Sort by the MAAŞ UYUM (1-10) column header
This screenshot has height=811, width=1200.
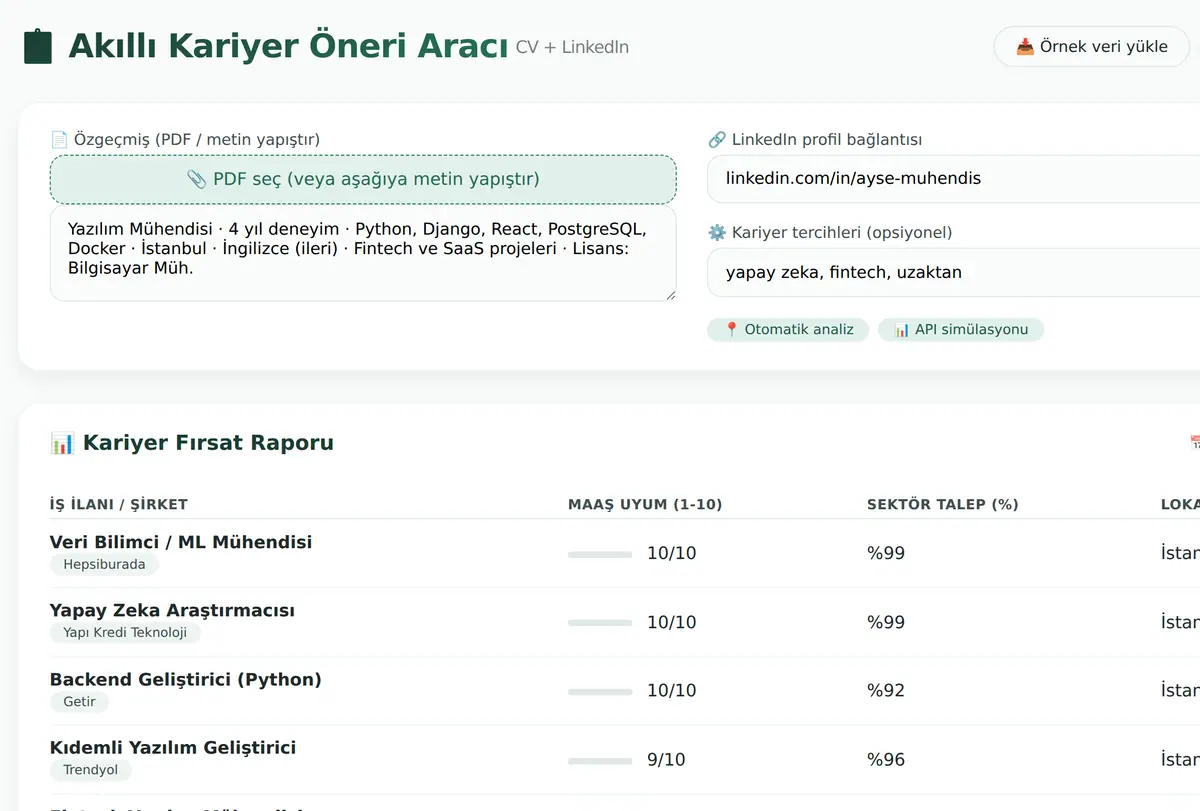645,504
